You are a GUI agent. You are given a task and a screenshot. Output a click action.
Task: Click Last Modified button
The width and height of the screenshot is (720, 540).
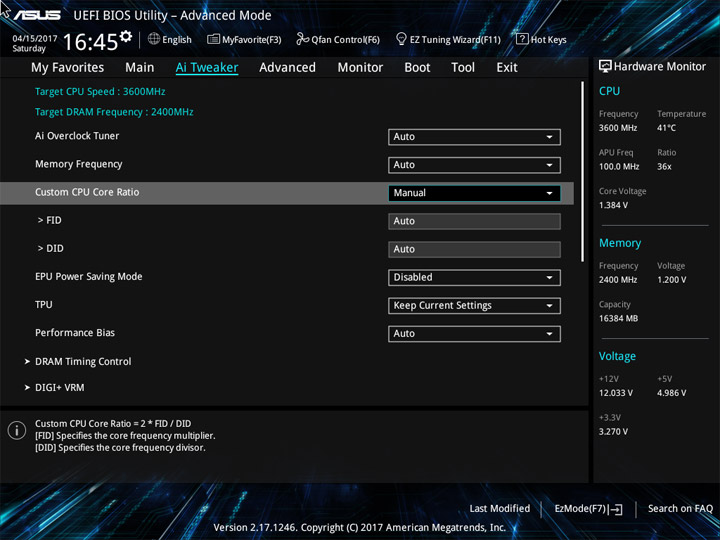500,508
